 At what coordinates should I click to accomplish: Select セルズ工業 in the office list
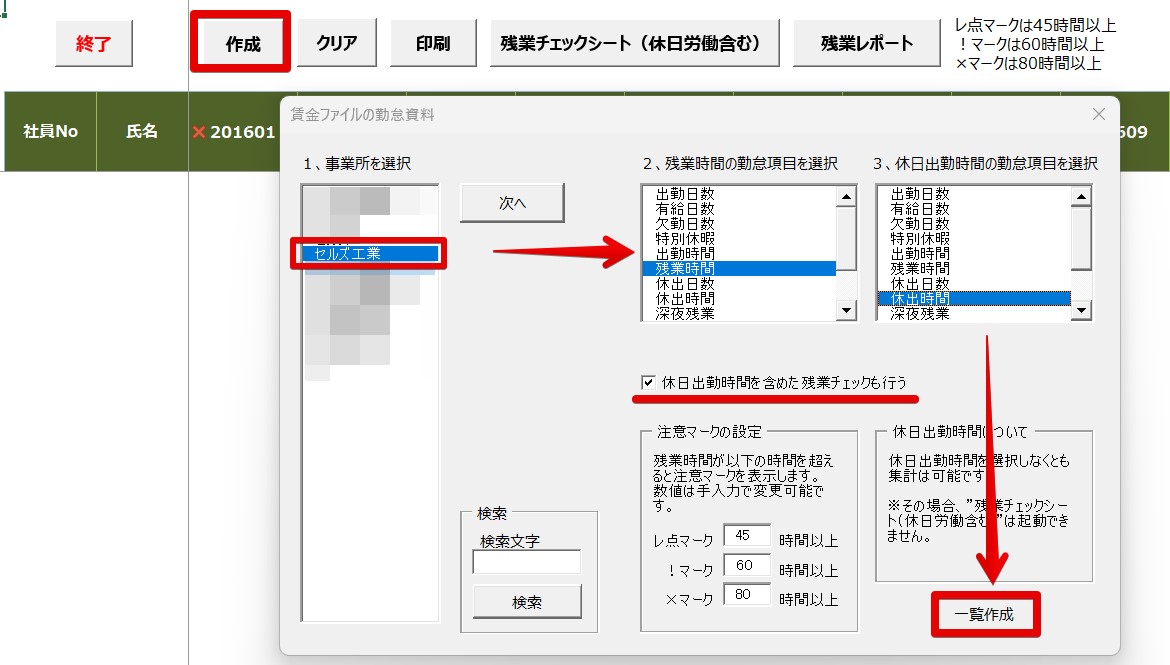point(370,254)
